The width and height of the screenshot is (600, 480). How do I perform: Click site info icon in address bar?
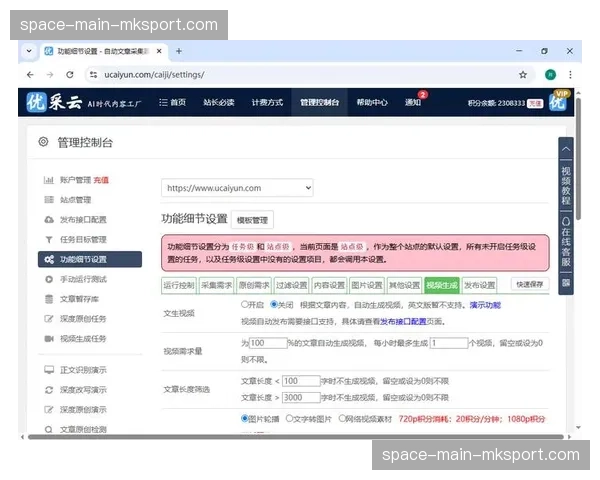[x=93, y=75]
